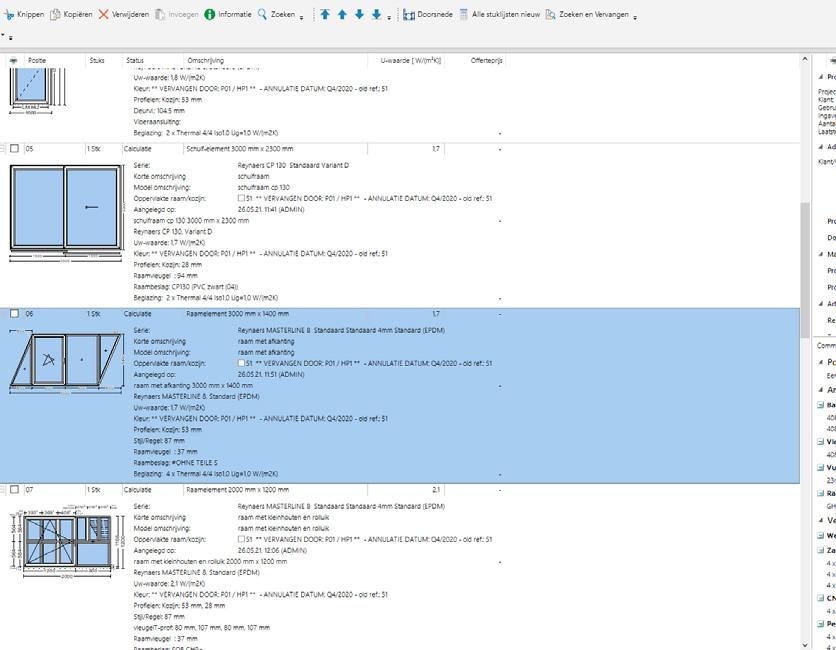Toggle Oppervlakte raam/kozijn checkbox in position 06
This screenshot has height=650, width=836.
pyautogui.click(x=241, y=363)
